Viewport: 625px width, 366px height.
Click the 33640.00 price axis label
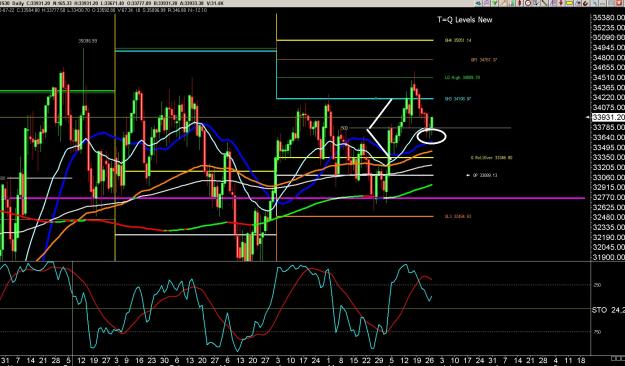click(609, 137)
